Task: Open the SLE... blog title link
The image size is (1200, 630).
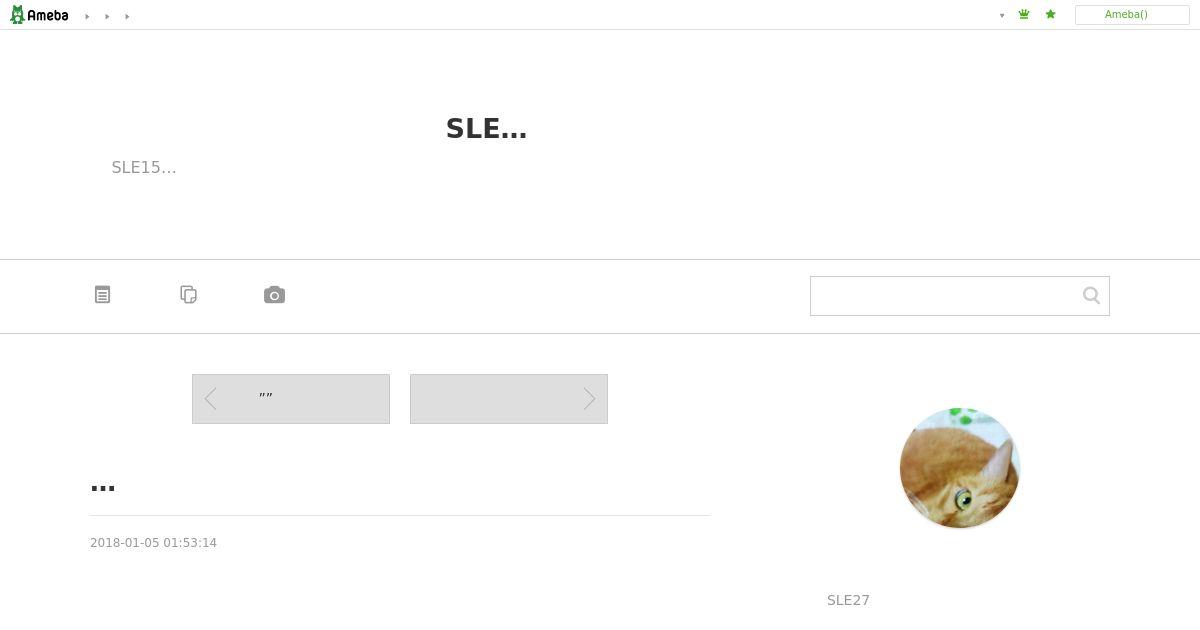Action: [487, 129]
